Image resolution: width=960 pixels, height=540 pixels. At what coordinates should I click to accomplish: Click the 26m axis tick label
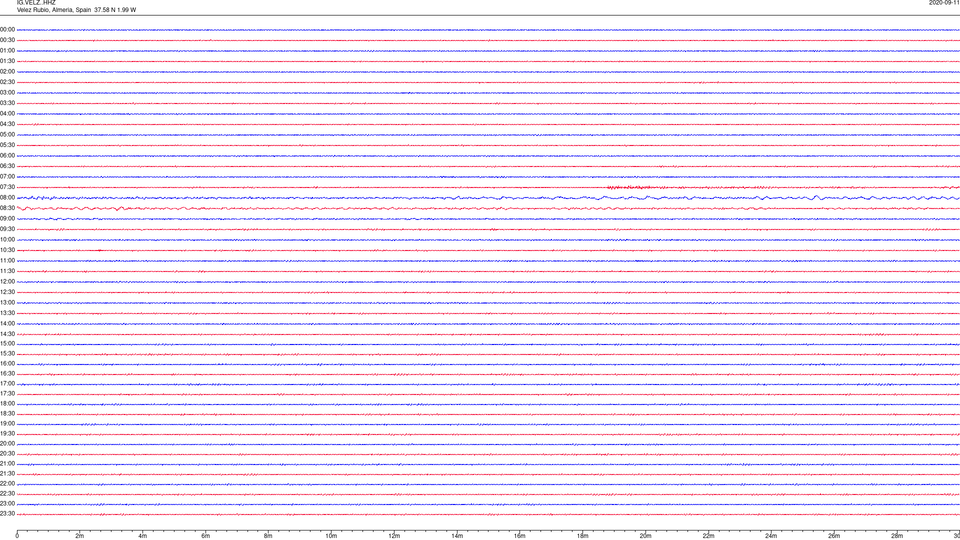tap(834, 536)
